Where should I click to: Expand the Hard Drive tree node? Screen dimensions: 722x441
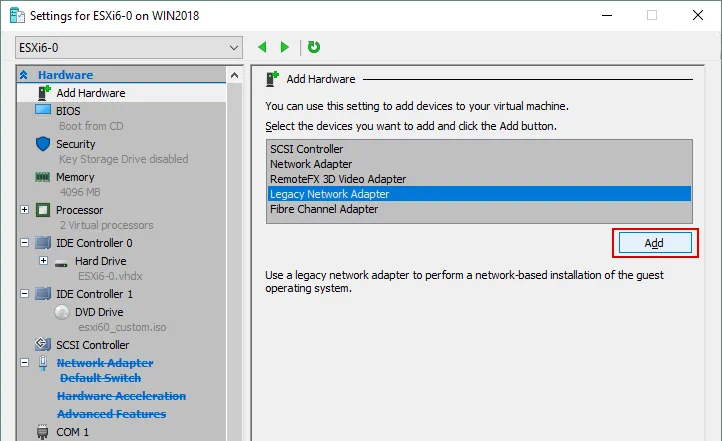point(43,261)
